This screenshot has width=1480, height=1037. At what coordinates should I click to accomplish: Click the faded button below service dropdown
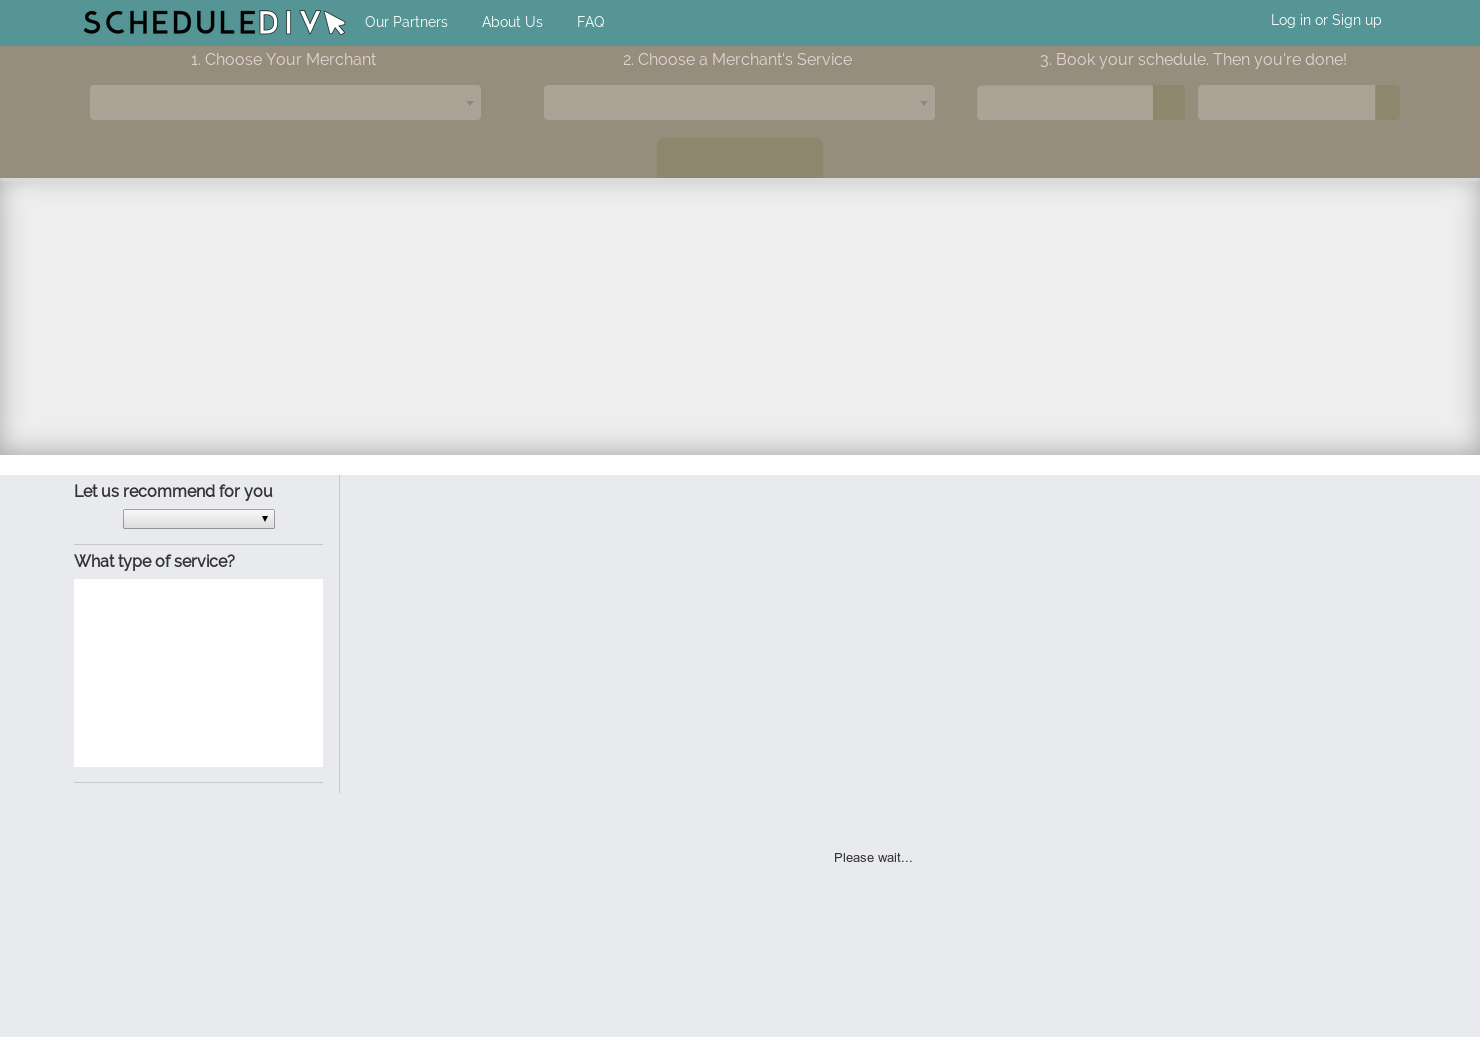(x=740, y=158)
